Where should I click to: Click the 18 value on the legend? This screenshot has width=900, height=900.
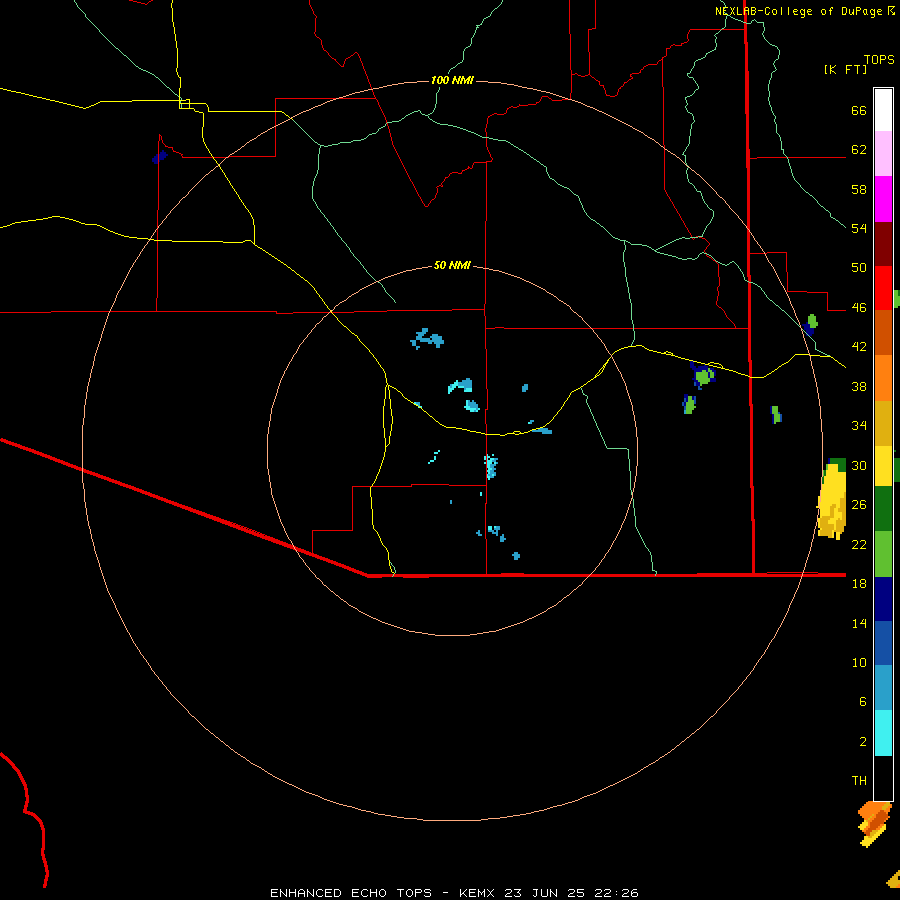(859, 583)
